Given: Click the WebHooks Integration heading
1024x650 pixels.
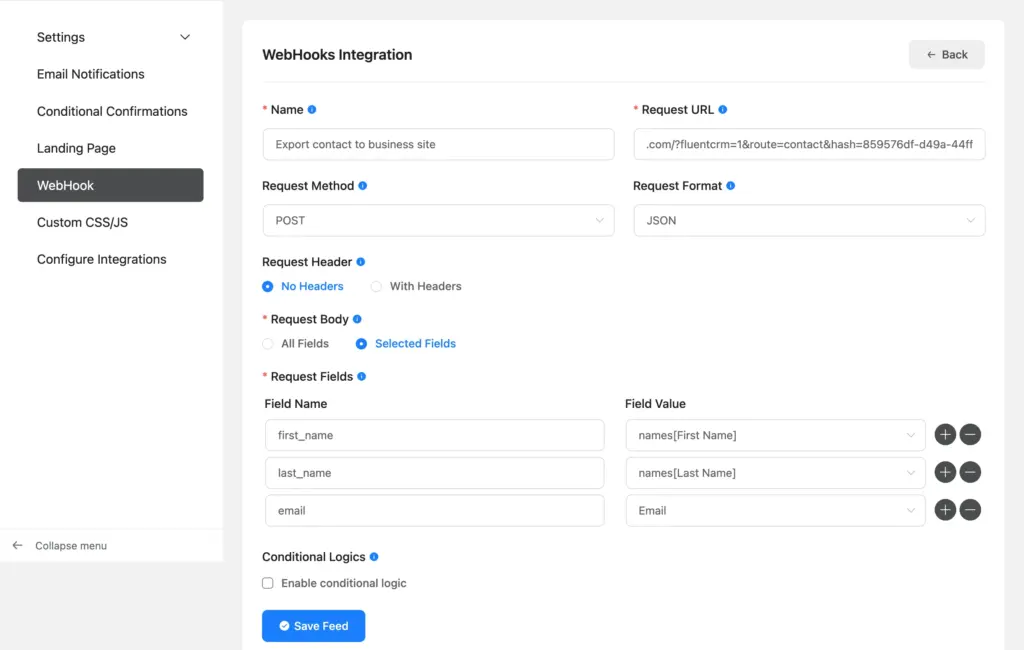Looking at the screenshot, I should [x=337, y=55].
